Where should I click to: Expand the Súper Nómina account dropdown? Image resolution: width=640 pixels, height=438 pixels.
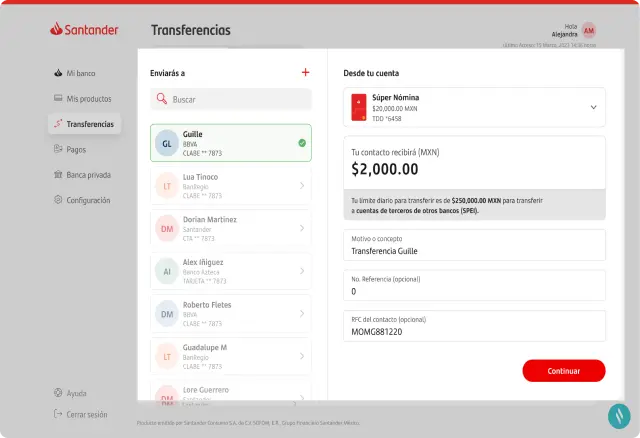pos(593,107)
